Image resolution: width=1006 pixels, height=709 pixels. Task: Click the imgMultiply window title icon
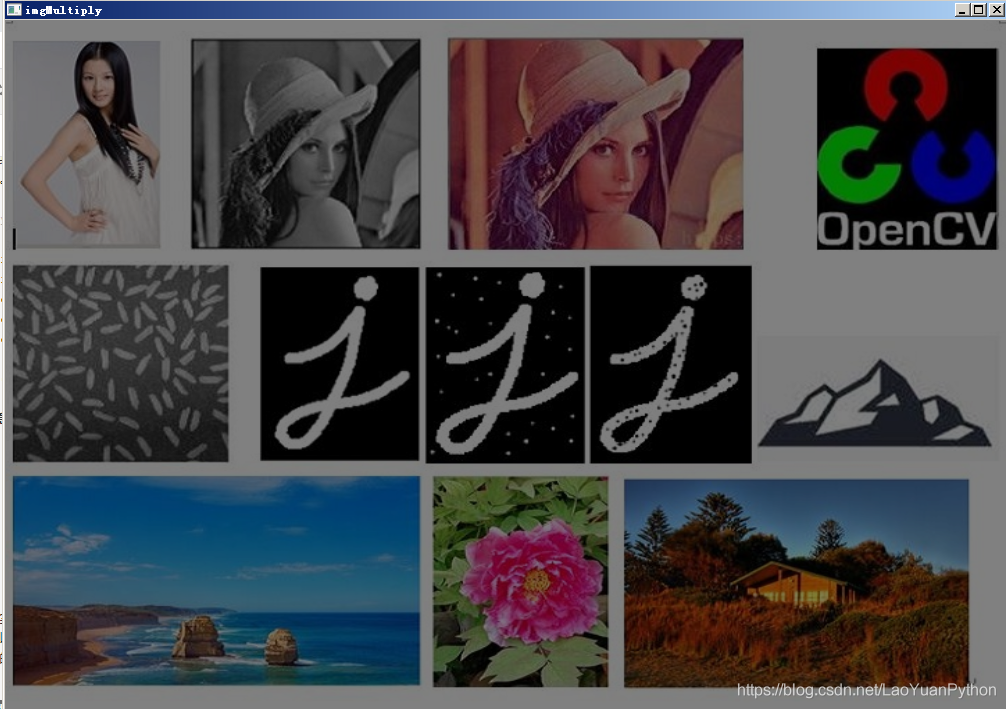13,10
